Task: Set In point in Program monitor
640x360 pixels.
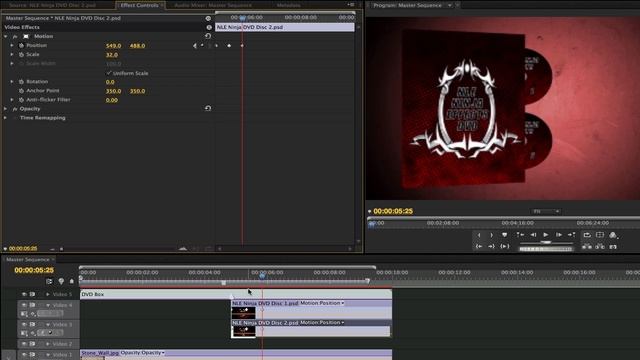Action: [479, 235]
